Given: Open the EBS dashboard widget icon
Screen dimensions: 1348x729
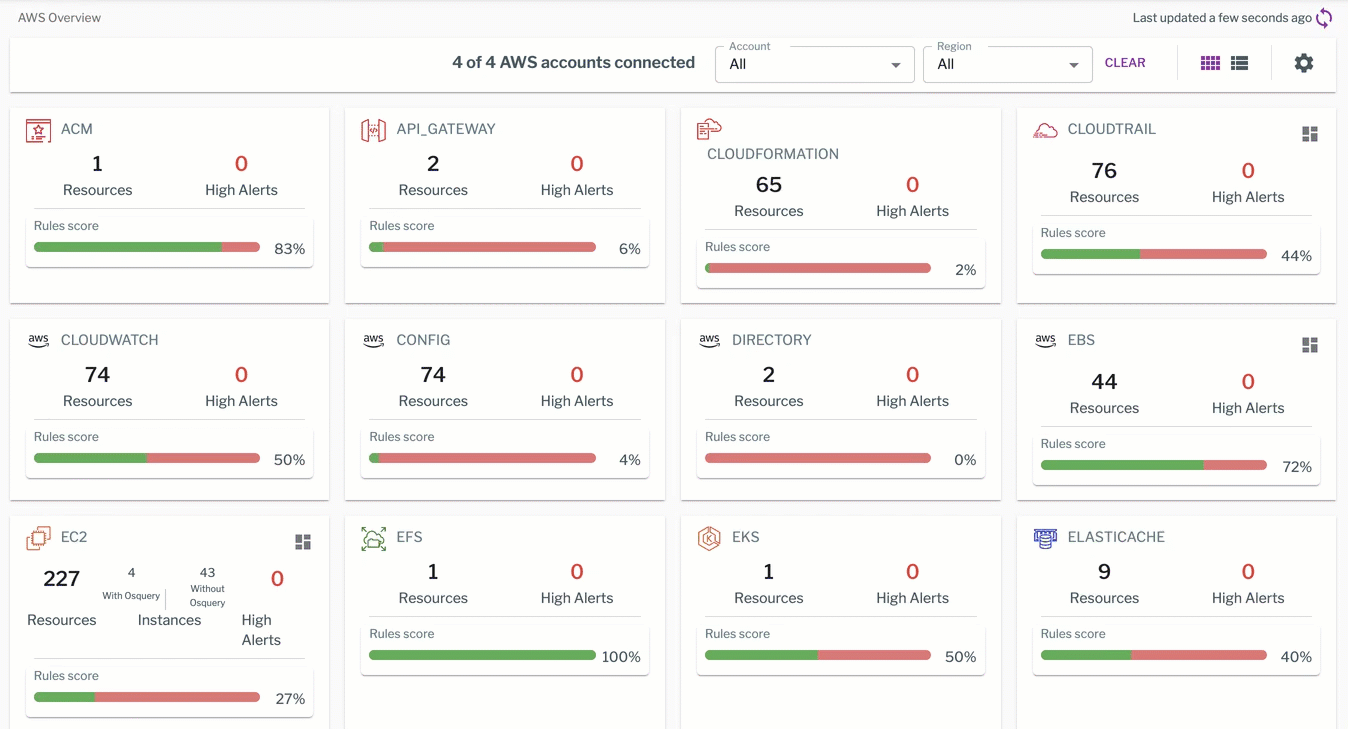Looking at the screenshot, I should point(1310,345).
